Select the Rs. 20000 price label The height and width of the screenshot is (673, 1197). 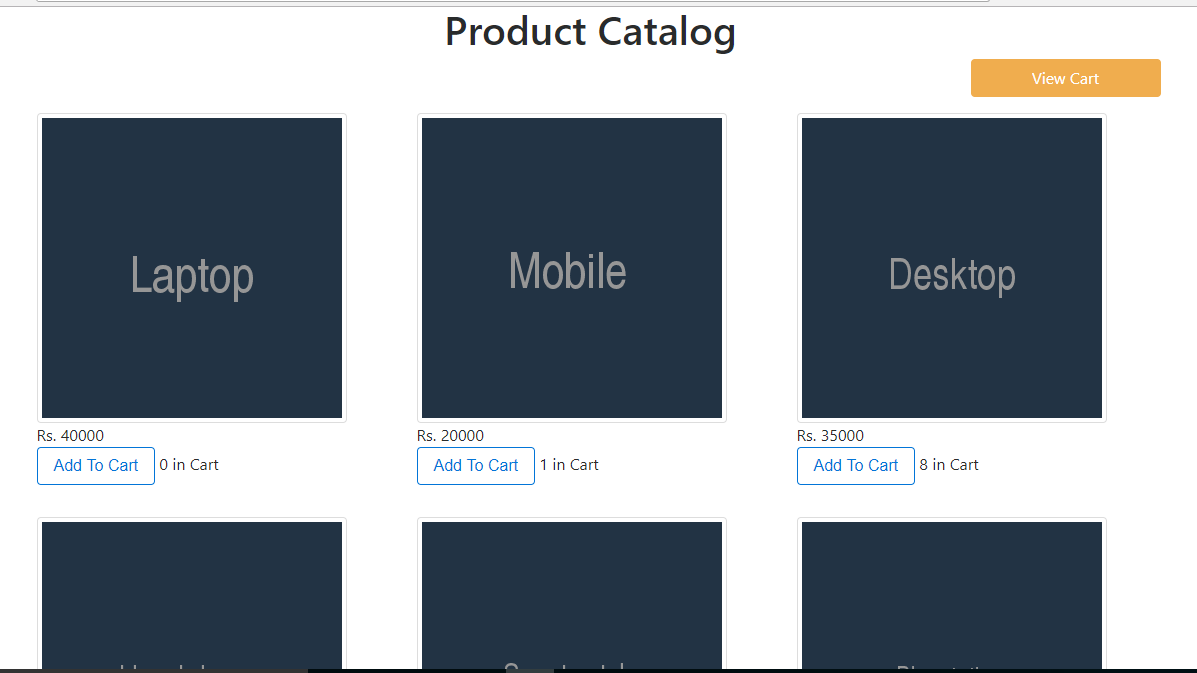pyautogui.click(x=451, y=436)
